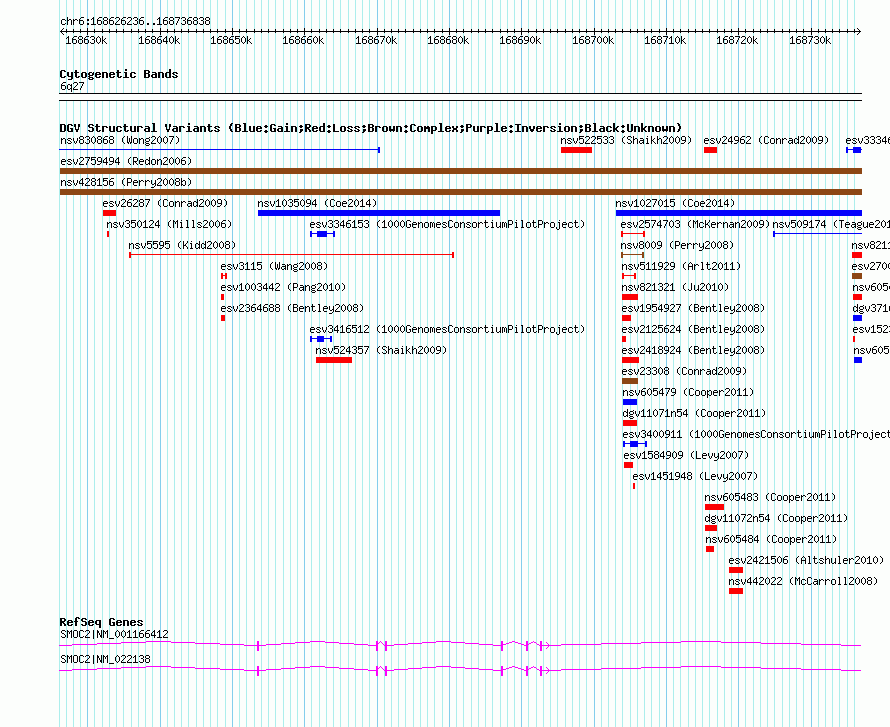Open dgv11072n54 (Cooper2011) variant

point(776,518)
